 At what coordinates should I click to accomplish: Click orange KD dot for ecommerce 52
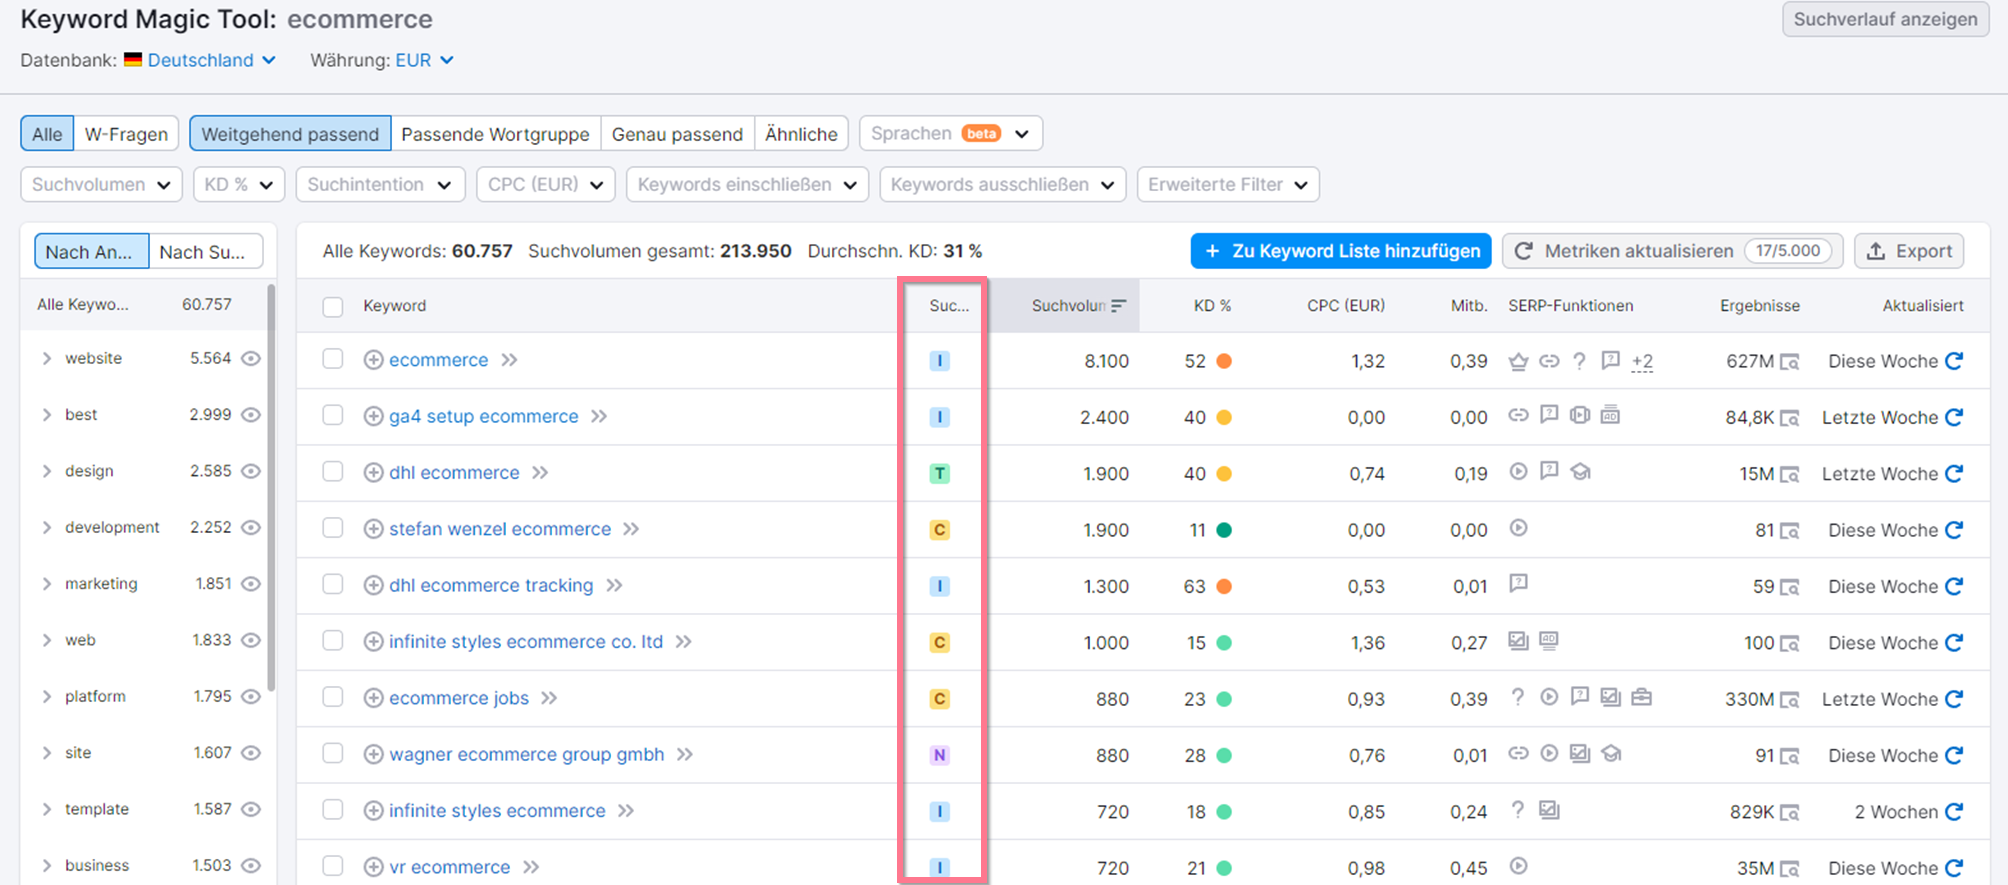tap(1223, 361)
